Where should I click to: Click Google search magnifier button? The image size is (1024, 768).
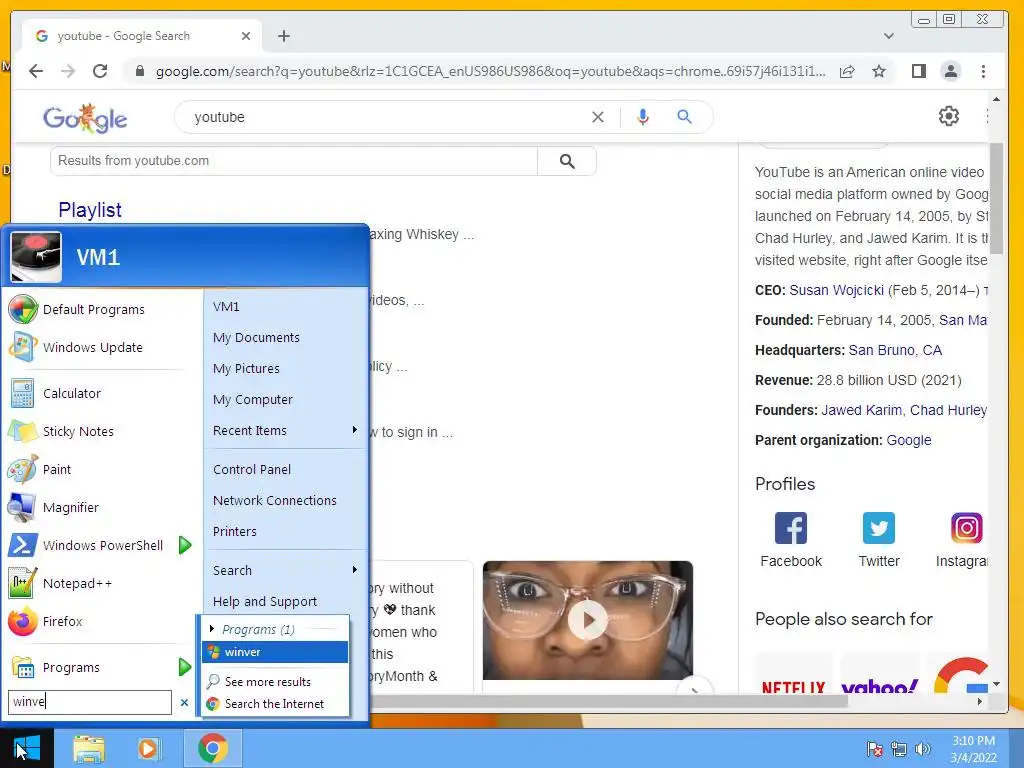coord(684,117)
